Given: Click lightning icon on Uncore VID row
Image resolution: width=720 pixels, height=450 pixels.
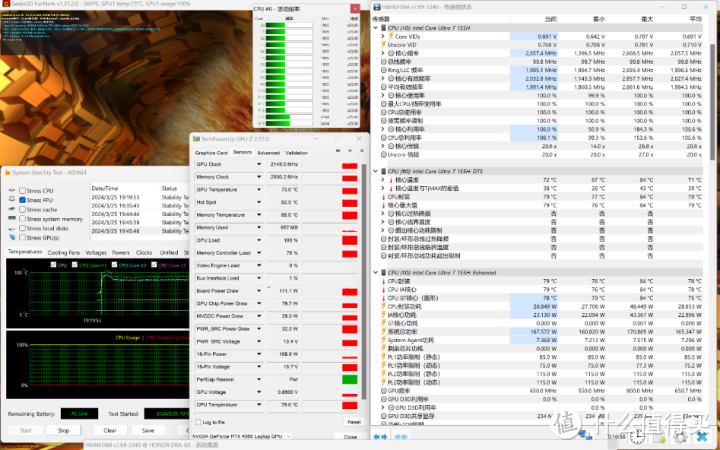Looking at the screenshot, I should [384, 45].
